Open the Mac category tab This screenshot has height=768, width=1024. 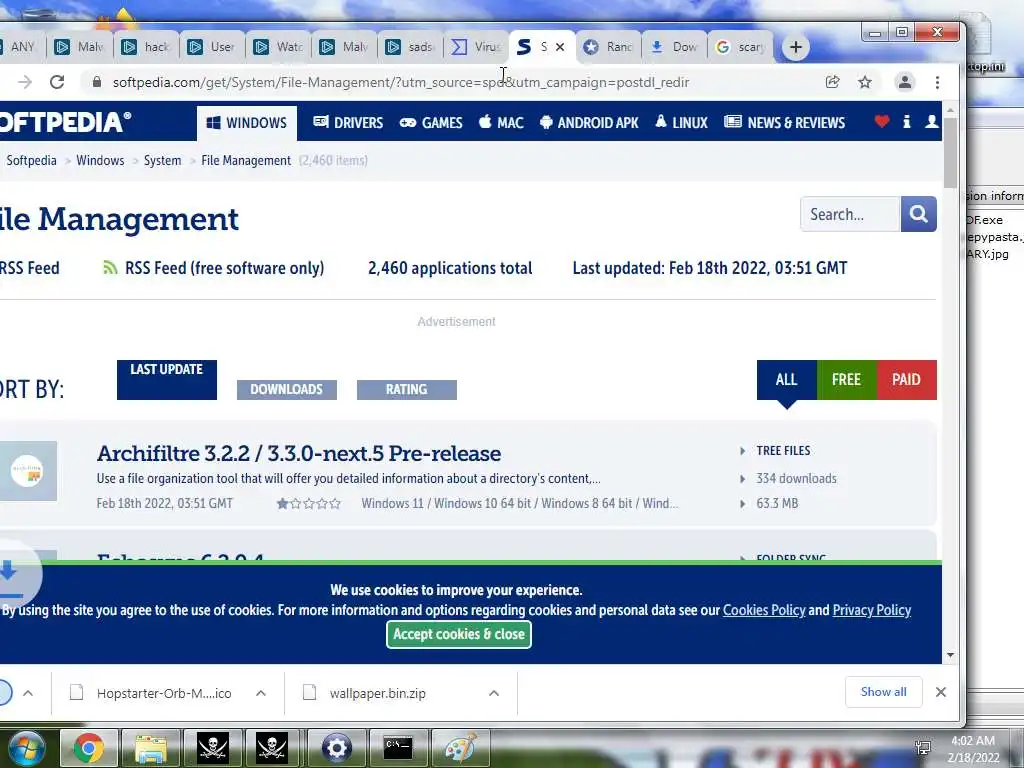pyautogui.click(x=501, y=122)
